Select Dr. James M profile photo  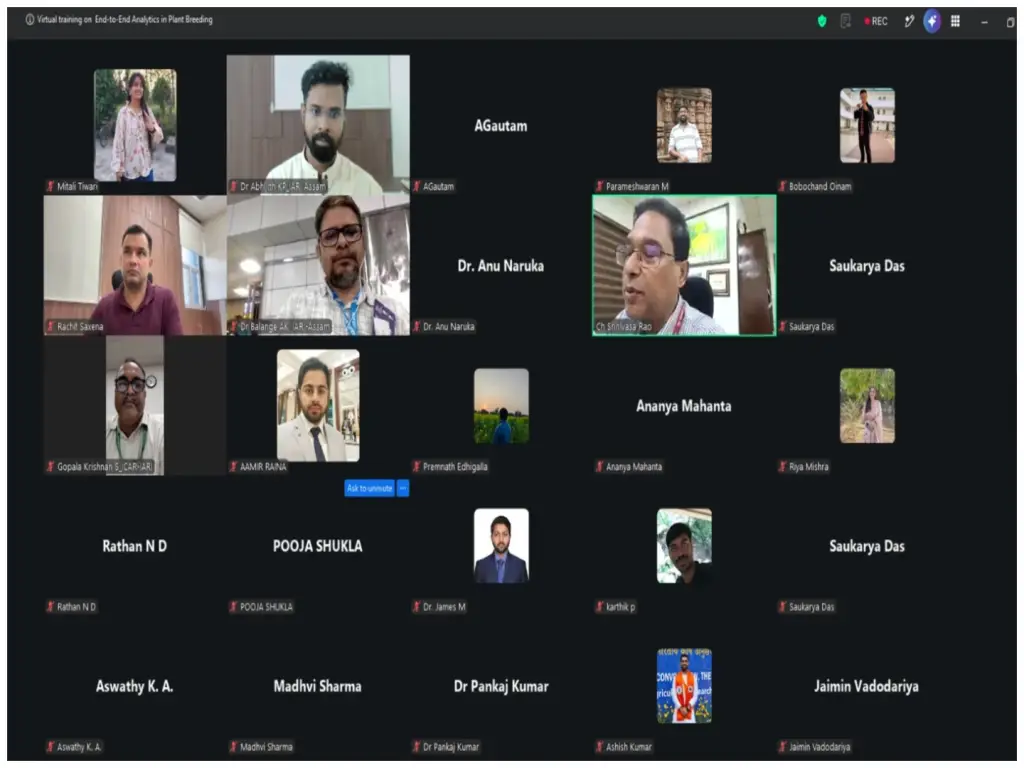coord(502,546)
